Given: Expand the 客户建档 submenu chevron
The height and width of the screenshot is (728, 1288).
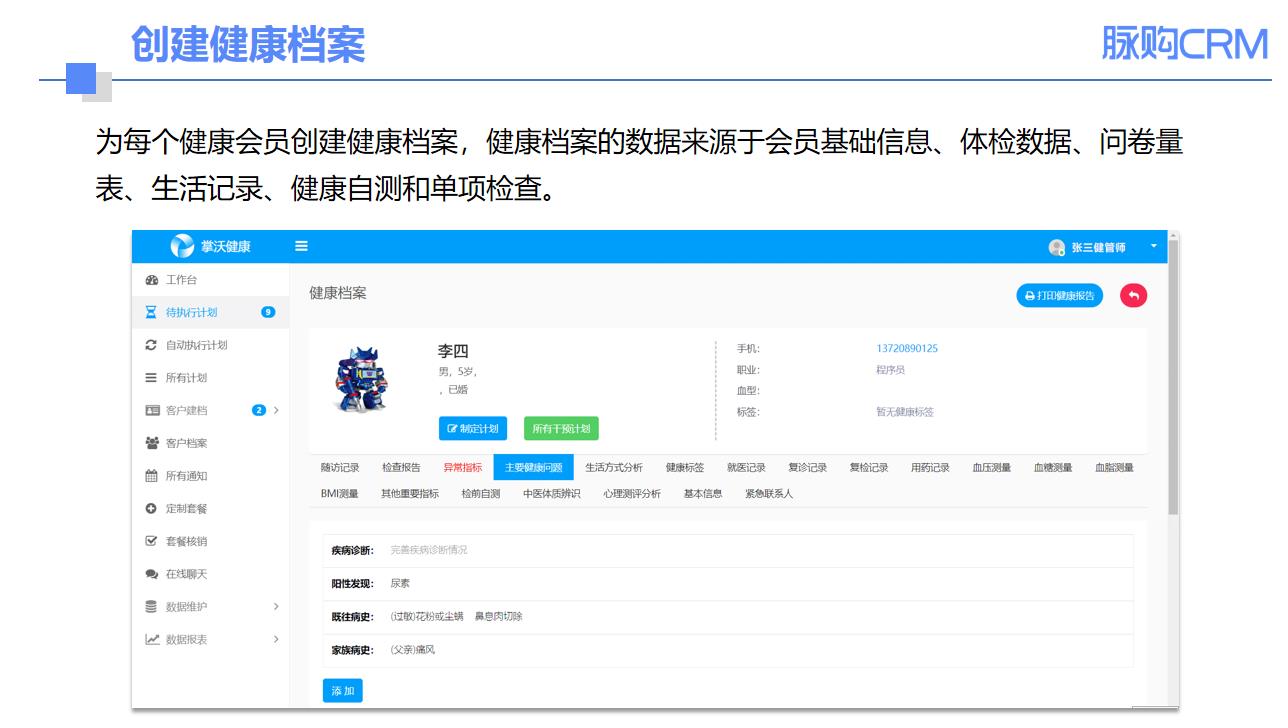Looking at the screenshot, I should [276, 410].
